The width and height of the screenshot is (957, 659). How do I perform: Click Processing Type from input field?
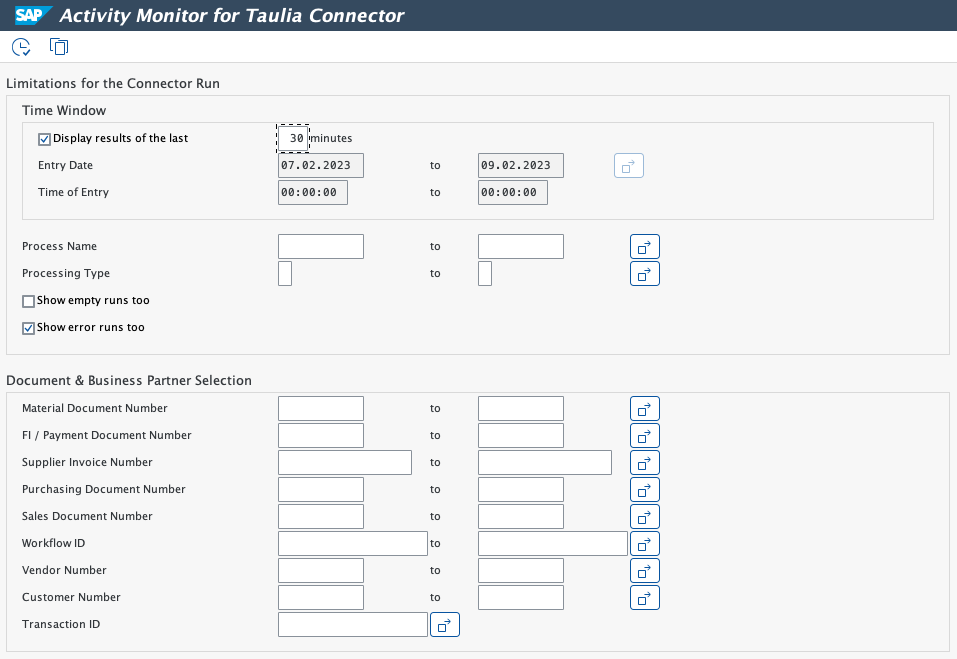pos(285,273)
